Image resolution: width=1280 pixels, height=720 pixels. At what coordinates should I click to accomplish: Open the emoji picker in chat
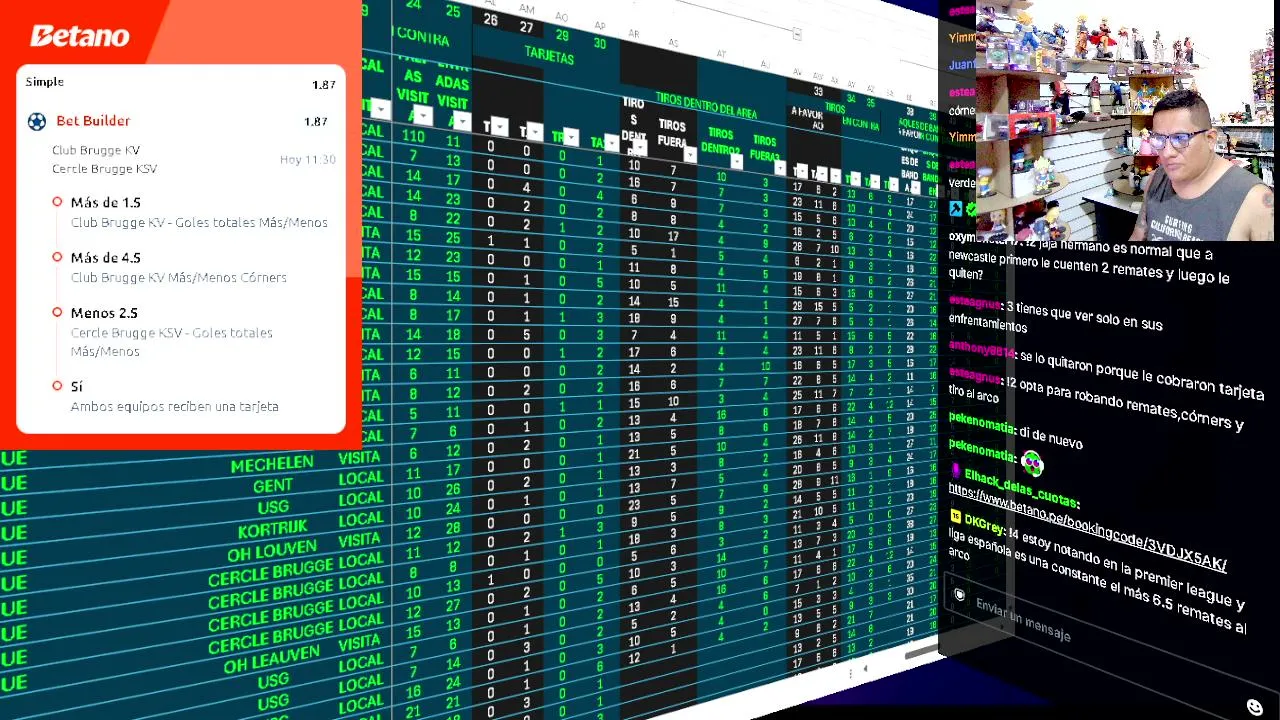[x=1255, y=707]
